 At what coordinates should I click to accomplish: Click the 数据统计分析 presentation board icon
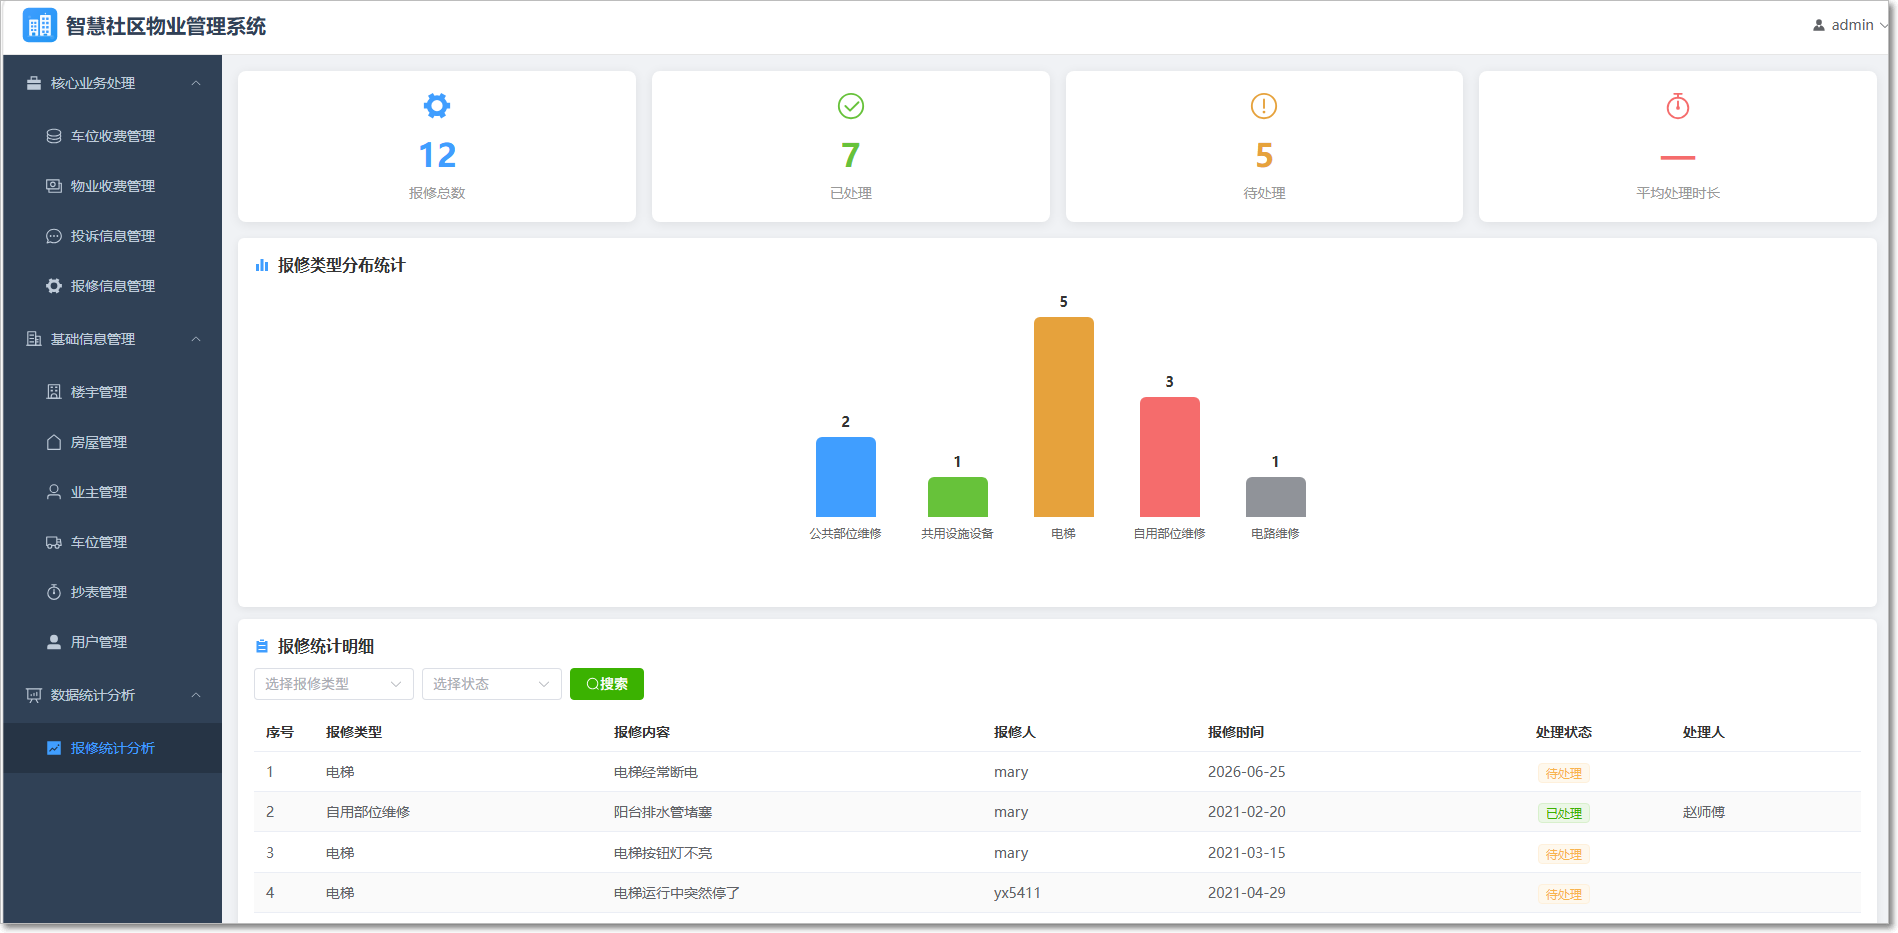click(34, 695)
